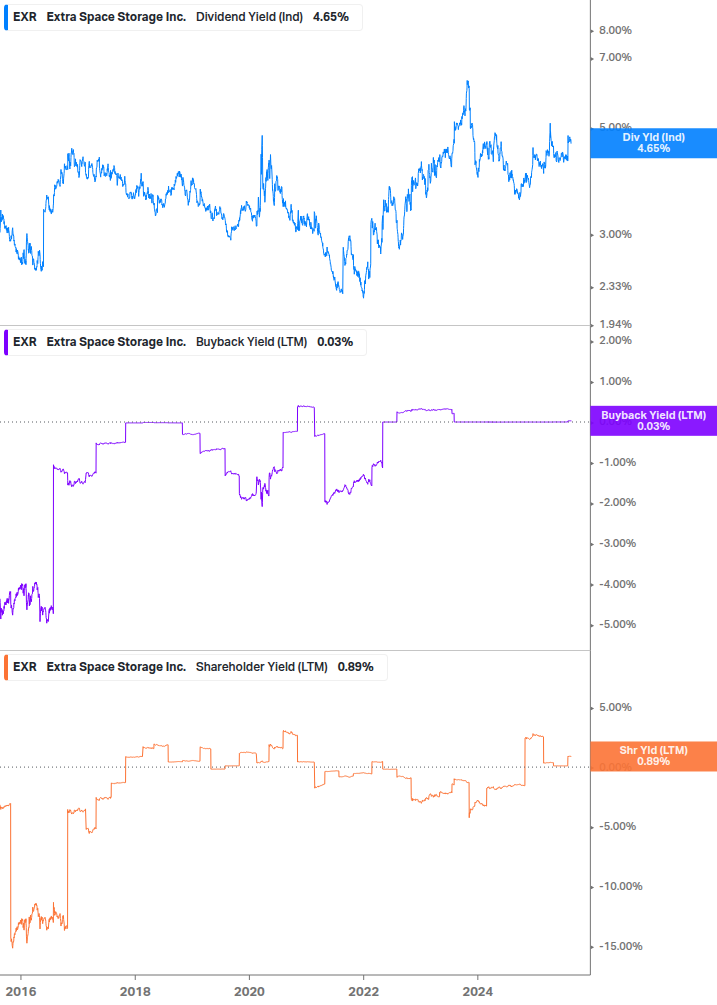Click the 8.00% axis label in dividend chart

click(x=615, y=30)
